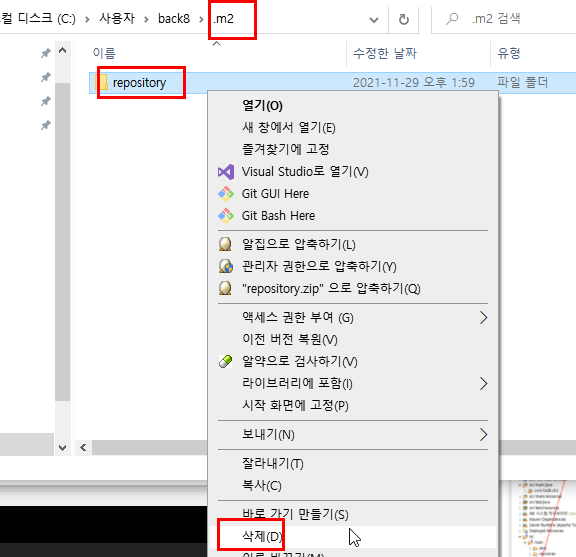This screenshot has height=557, width=576.
Task: Open the repository folder icon
Action: 102,83
